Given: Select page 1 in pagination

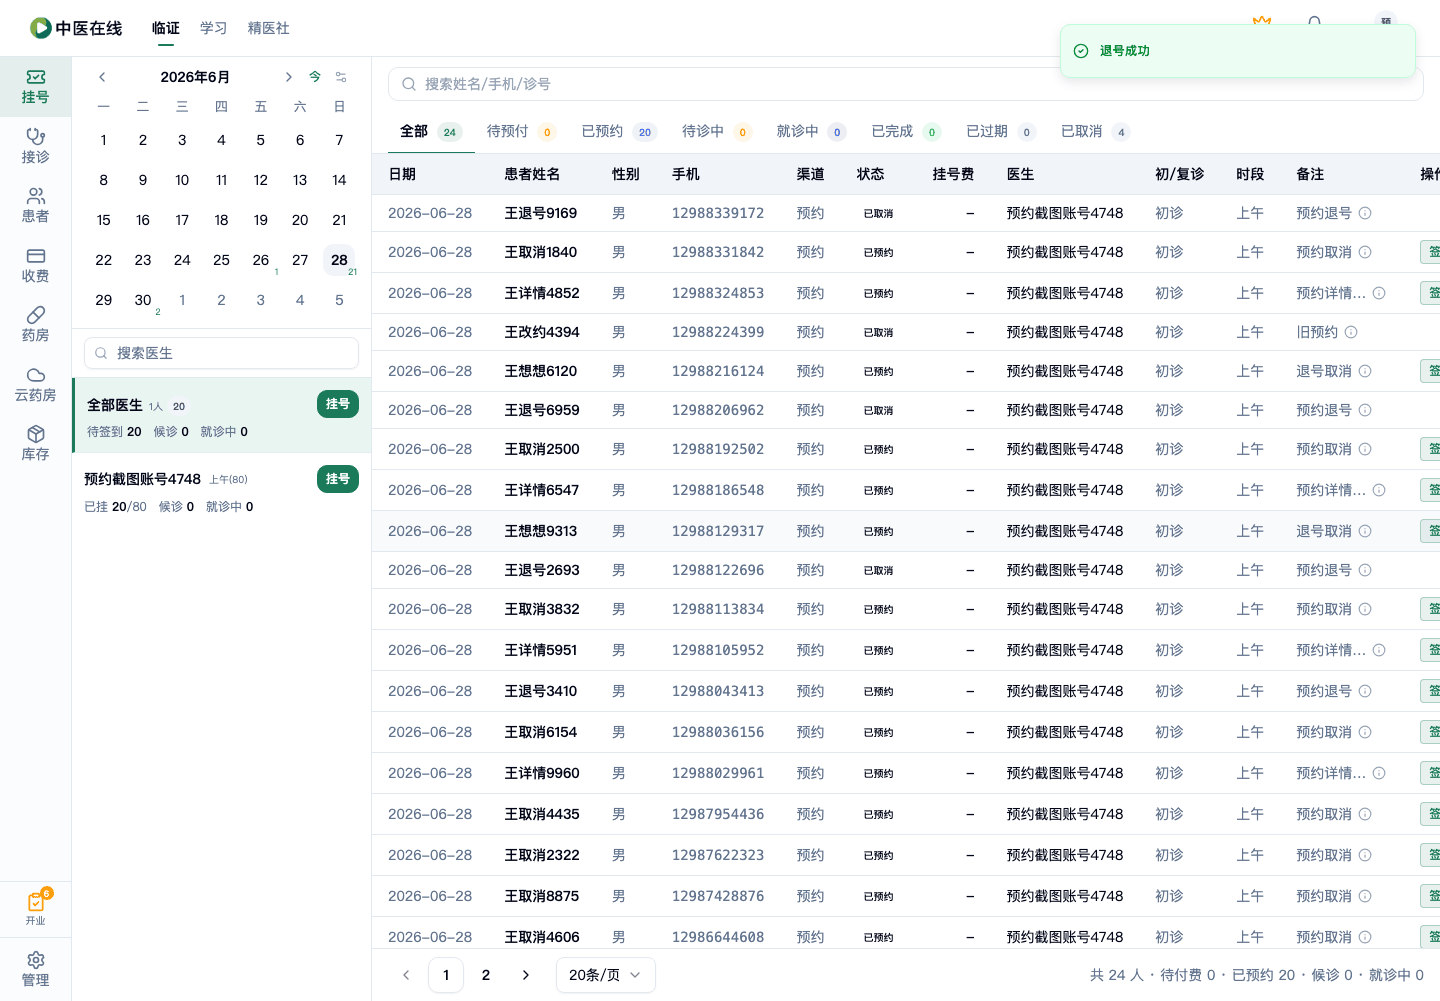Looking at the screenshot, I should point(446,975).
